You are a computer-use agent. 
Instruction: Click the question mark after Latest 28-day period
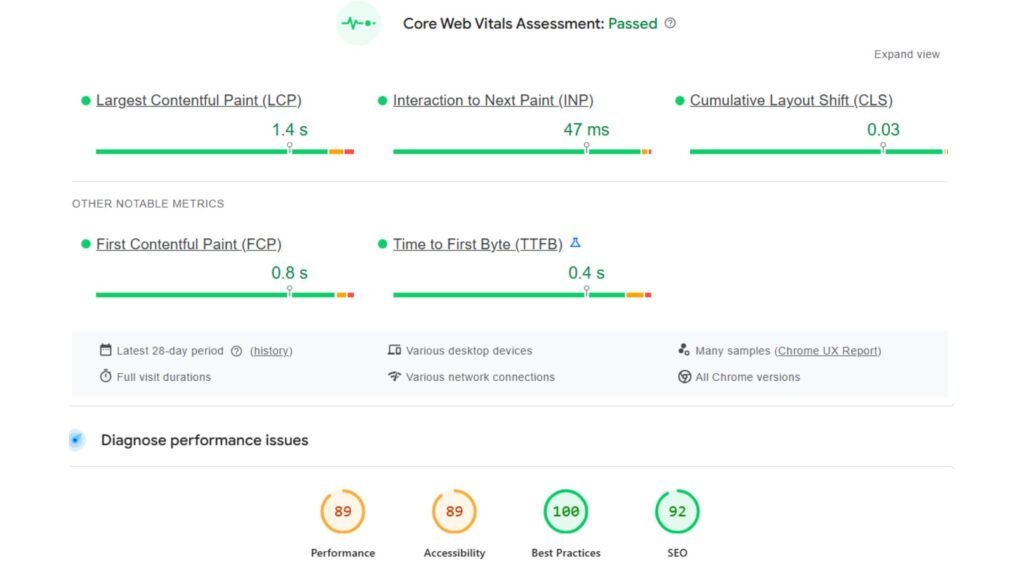[x=236, y=350]
